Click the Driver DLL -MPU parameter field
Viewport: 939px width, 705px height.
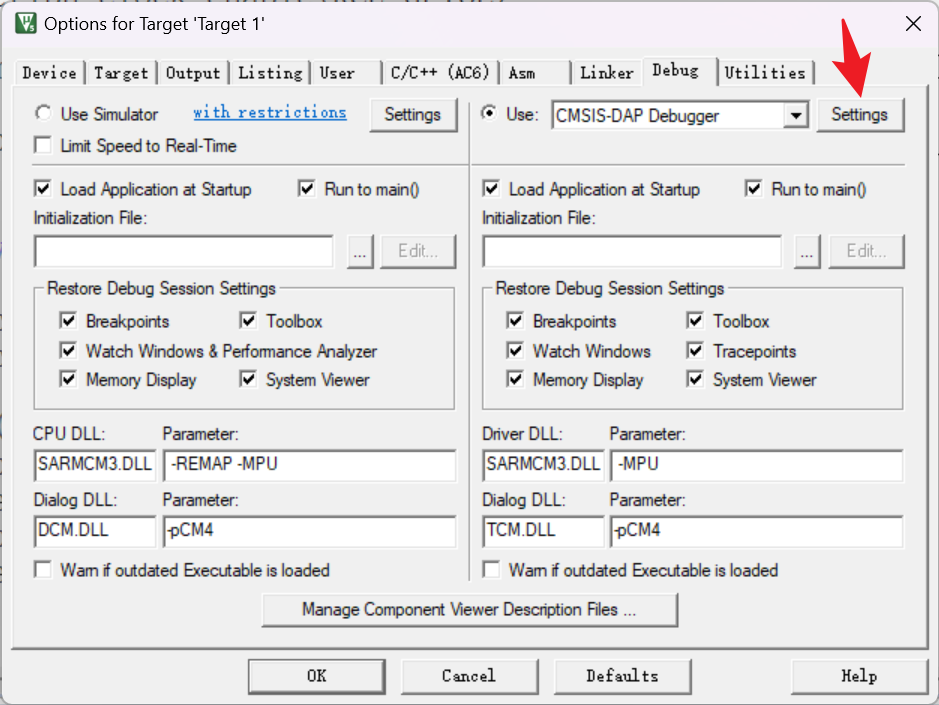[x=757, y=465]
